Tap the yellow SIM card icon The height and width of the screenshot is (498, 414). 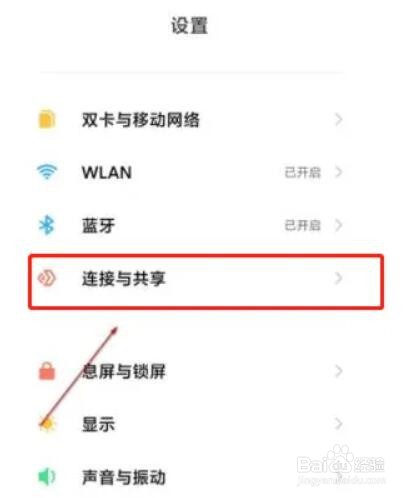click(47, 119)
